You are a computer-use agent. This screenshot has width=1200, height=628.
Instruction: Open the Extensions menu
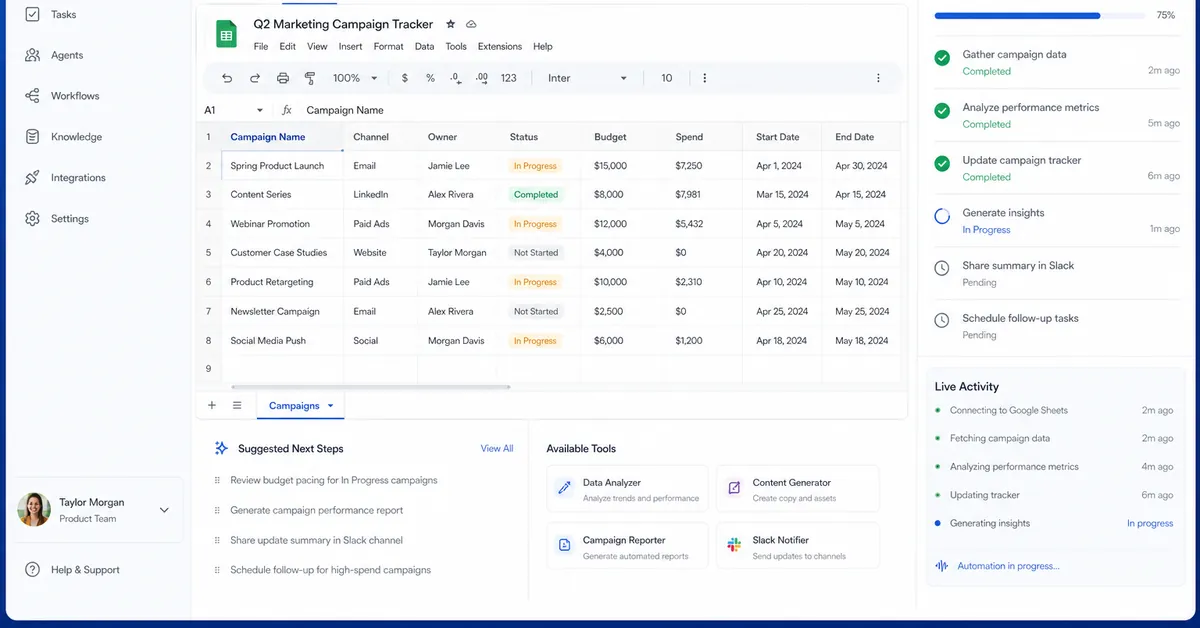click(x=500, y=46)
